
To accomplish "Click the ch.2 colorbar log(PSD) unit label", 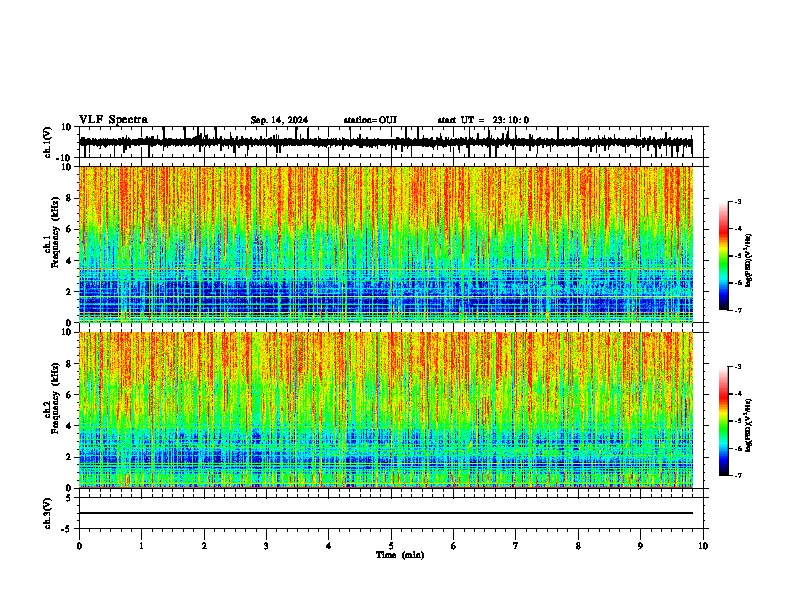I will pyautogui.click(x=749, y=425).
